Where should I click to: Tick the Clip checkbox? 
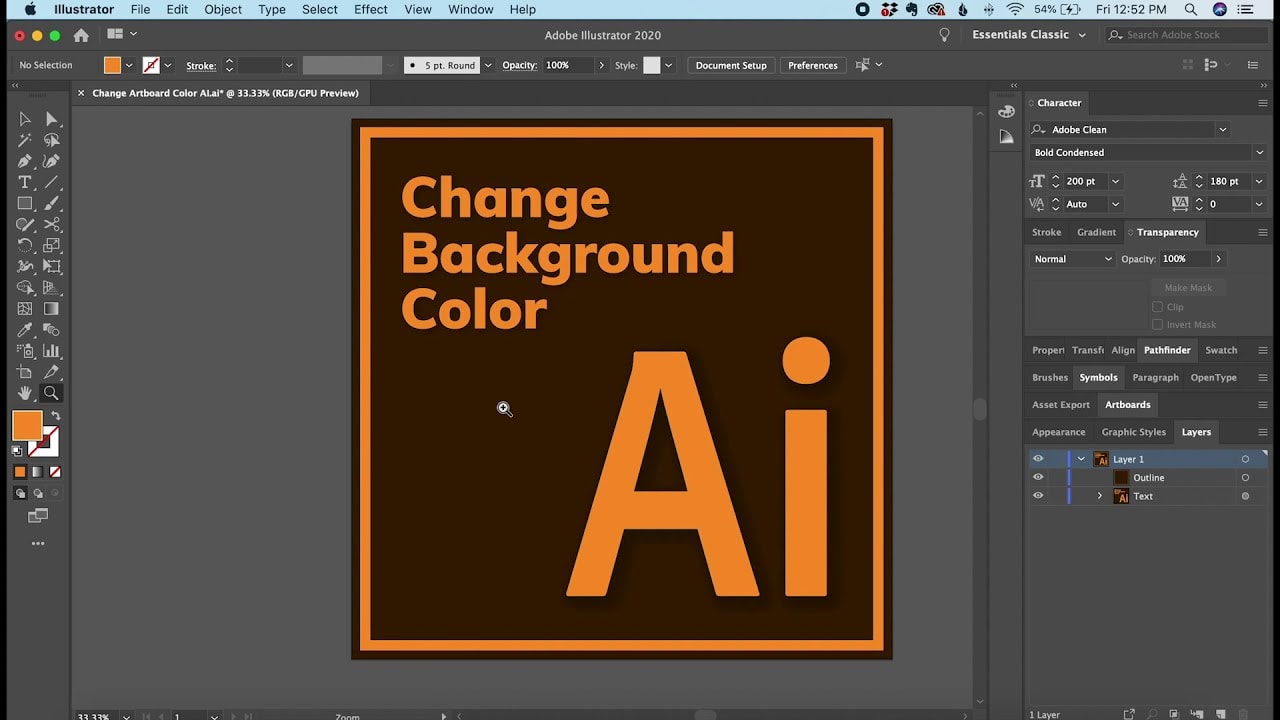tap(1158, 307)
